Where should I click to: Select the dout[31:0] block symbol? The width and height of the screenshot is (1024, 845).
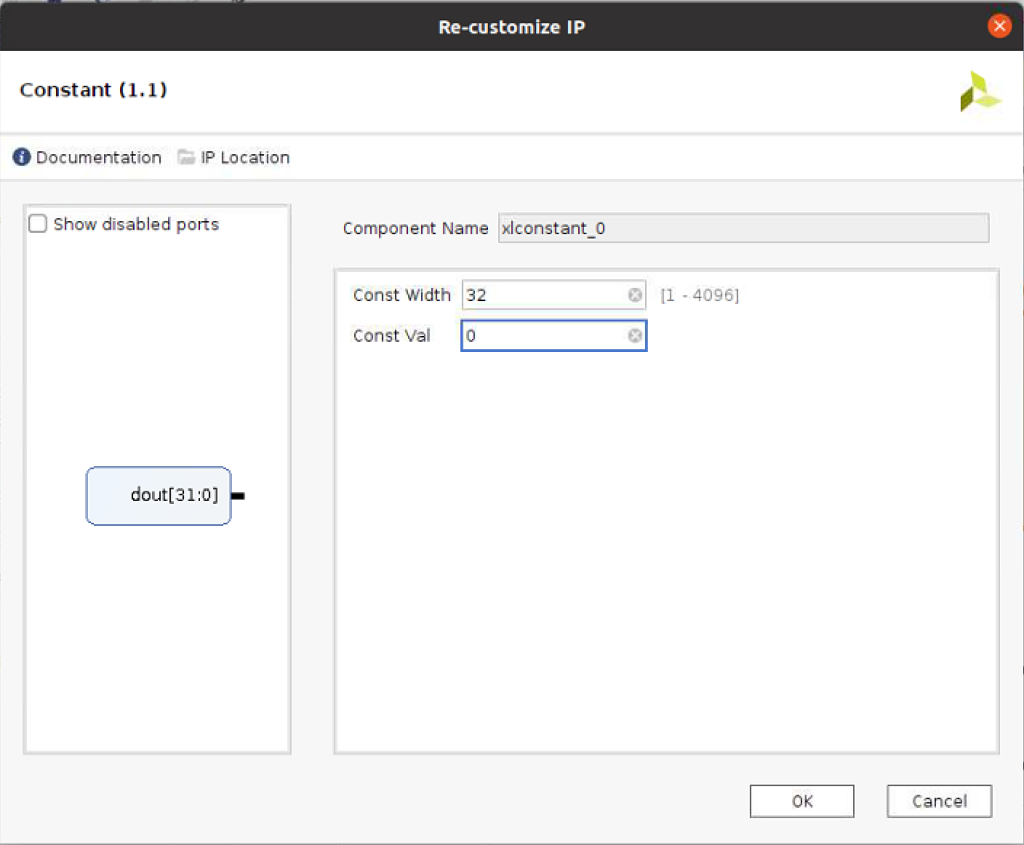point(158,496)
